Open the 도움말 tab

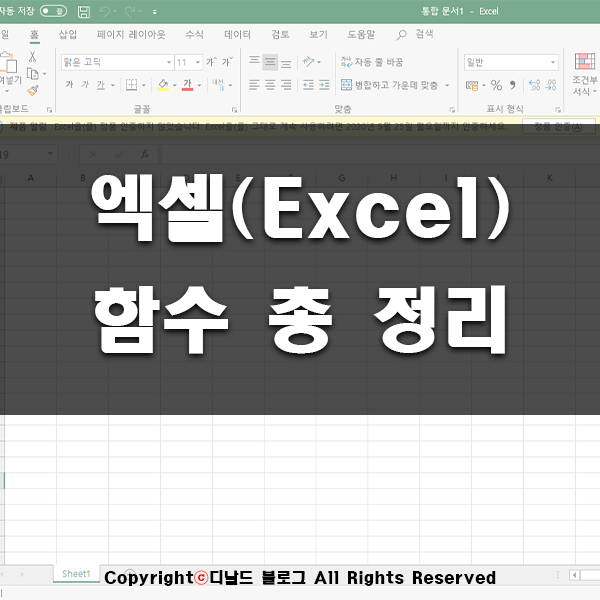click(x=361, y=34)
